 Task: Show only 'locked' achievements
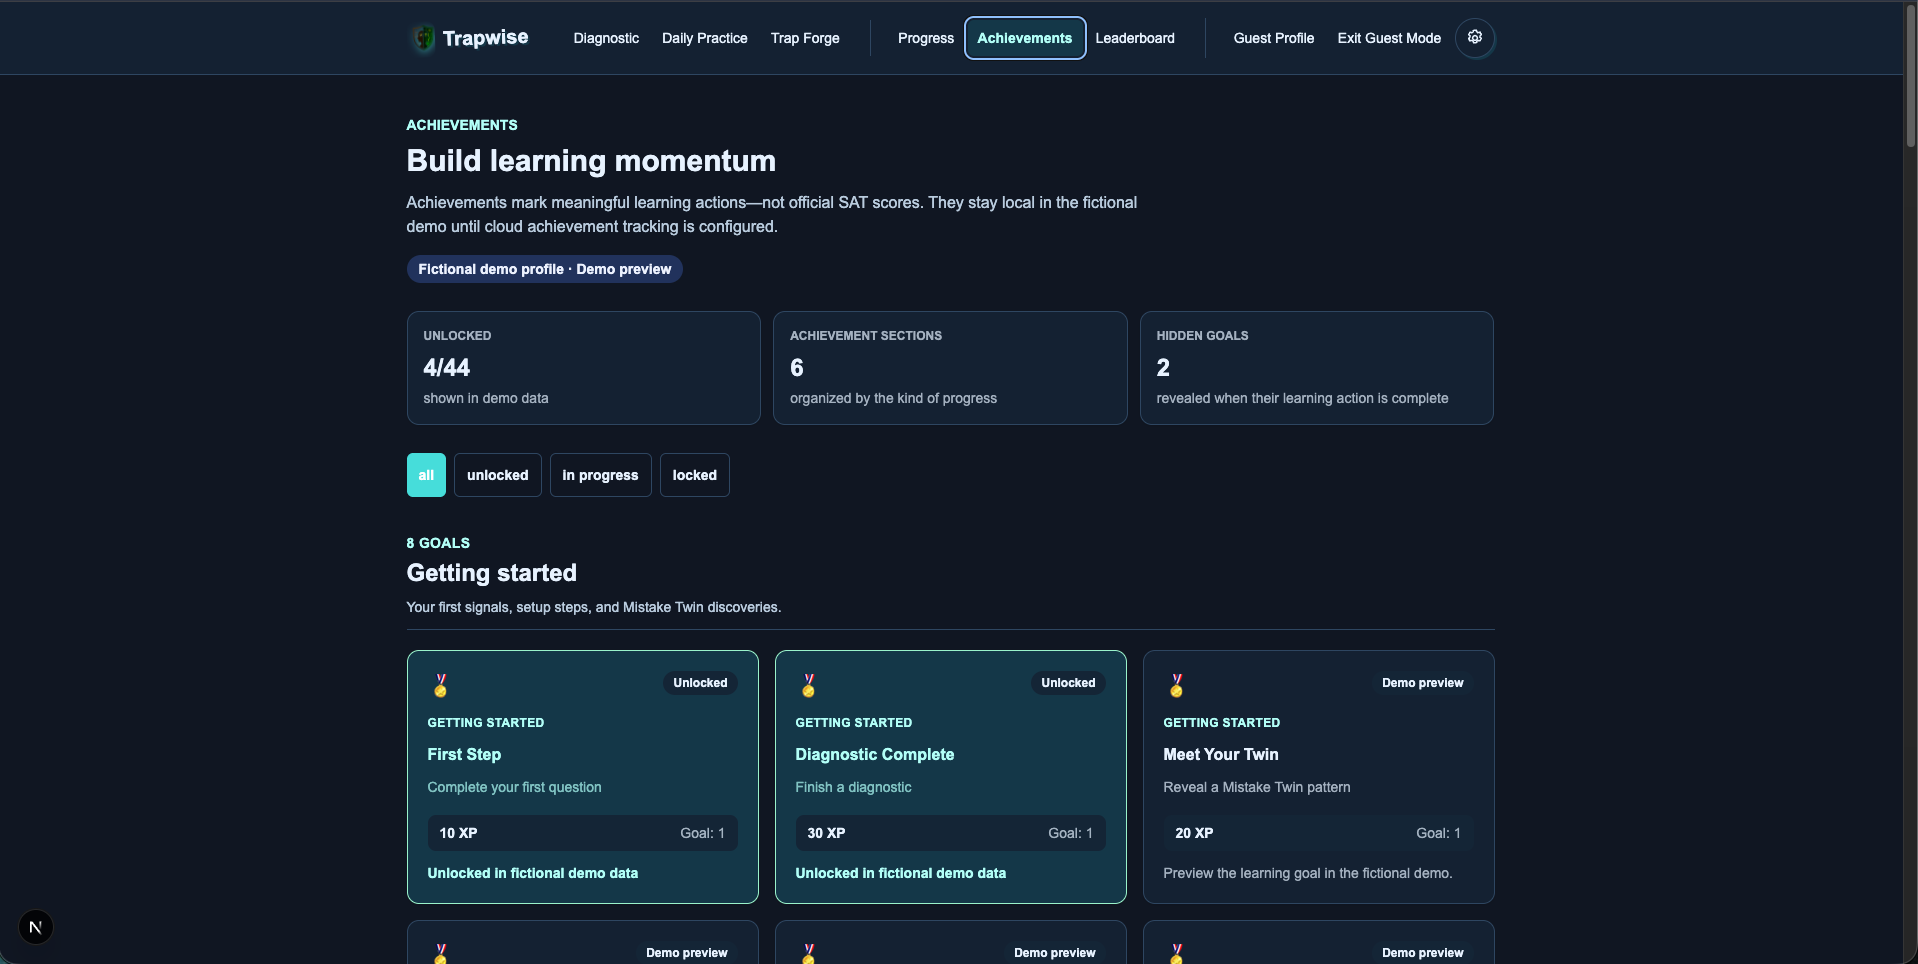point(694,475)
